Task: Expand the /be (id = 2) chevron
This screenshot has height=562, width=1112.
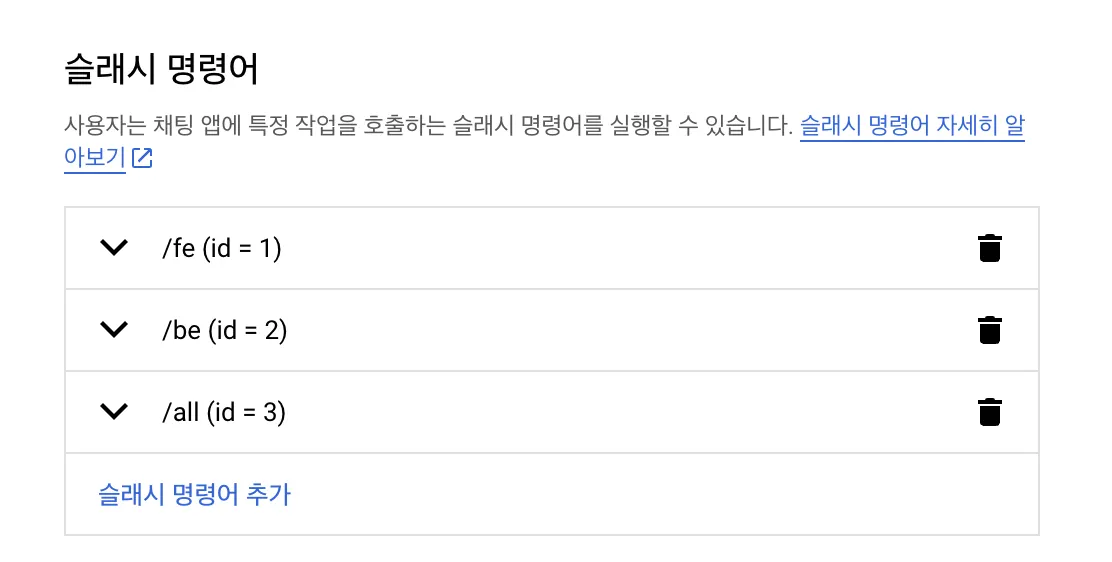Action: click(115, 330)
